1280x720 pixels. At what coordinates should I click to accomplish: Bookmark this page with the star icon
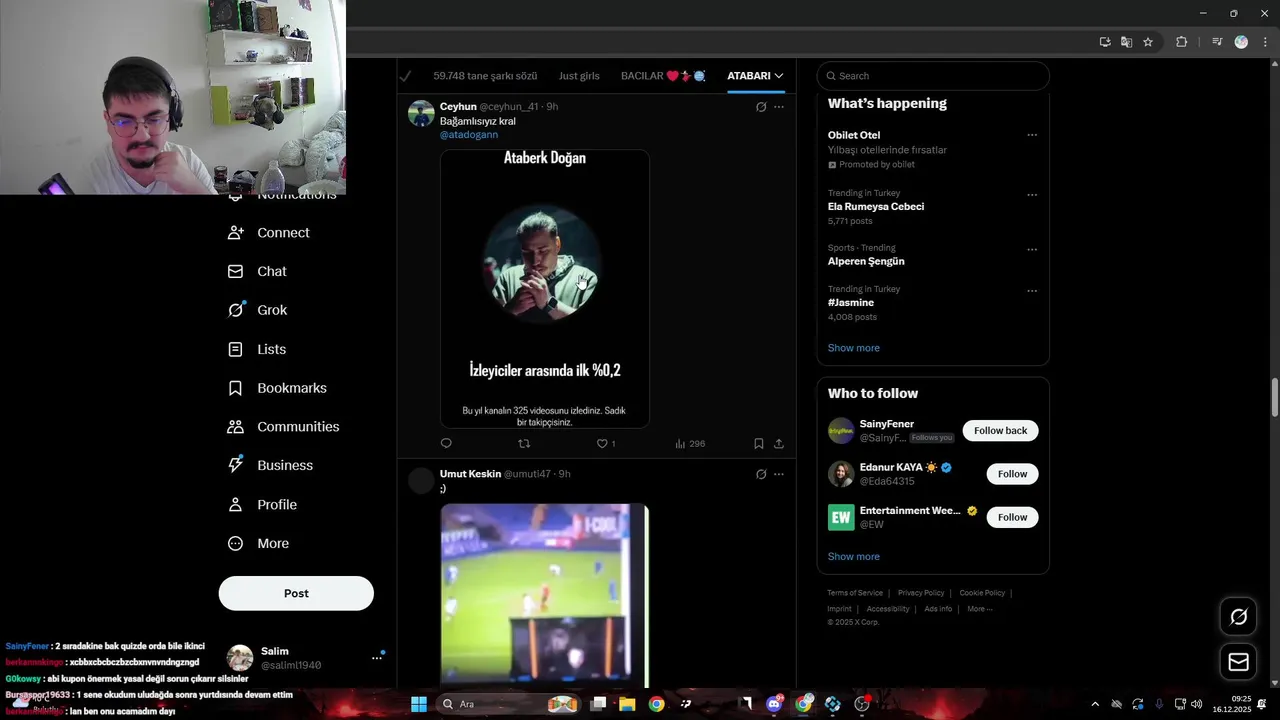tap(1148, 42)
